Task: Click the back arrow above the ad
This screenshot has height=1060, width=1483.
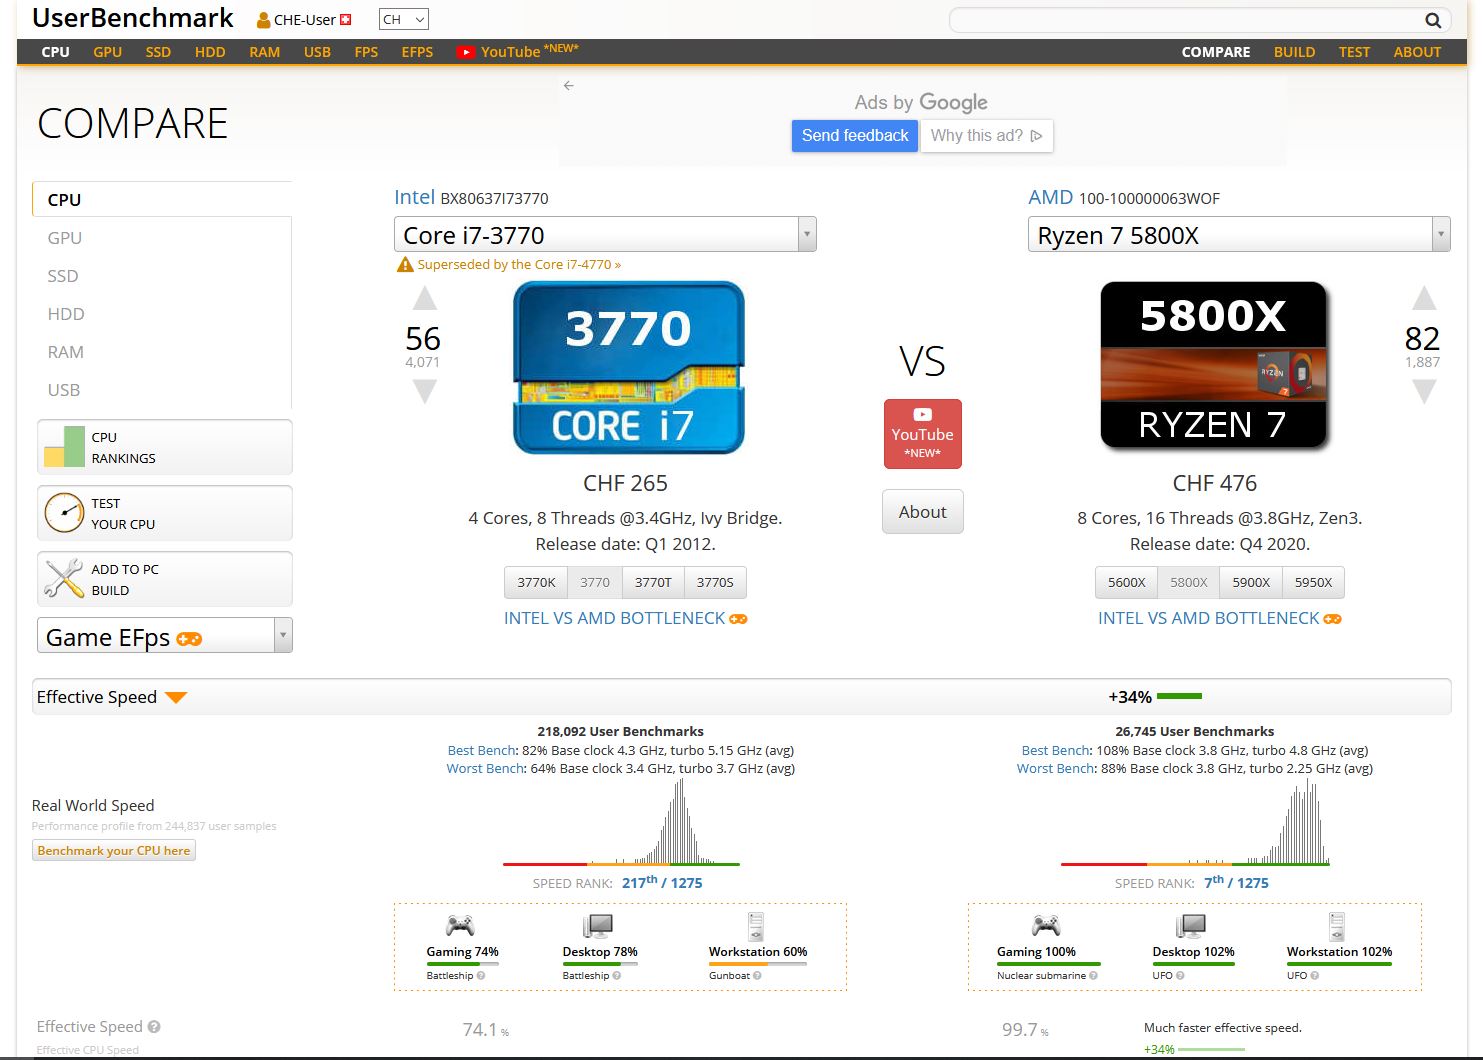Action: click(x=568, y=86)
